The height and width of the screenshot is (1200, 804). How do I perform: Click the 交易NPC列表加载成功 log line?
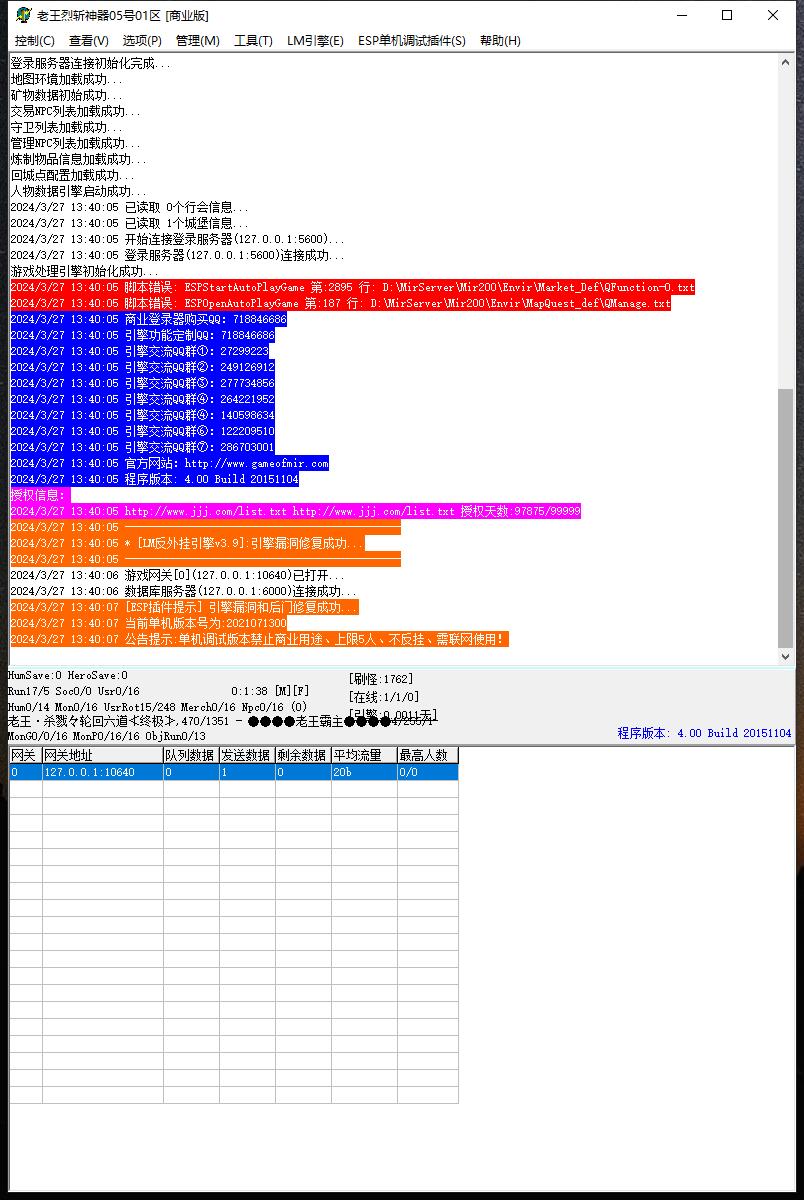coord(75,111)
